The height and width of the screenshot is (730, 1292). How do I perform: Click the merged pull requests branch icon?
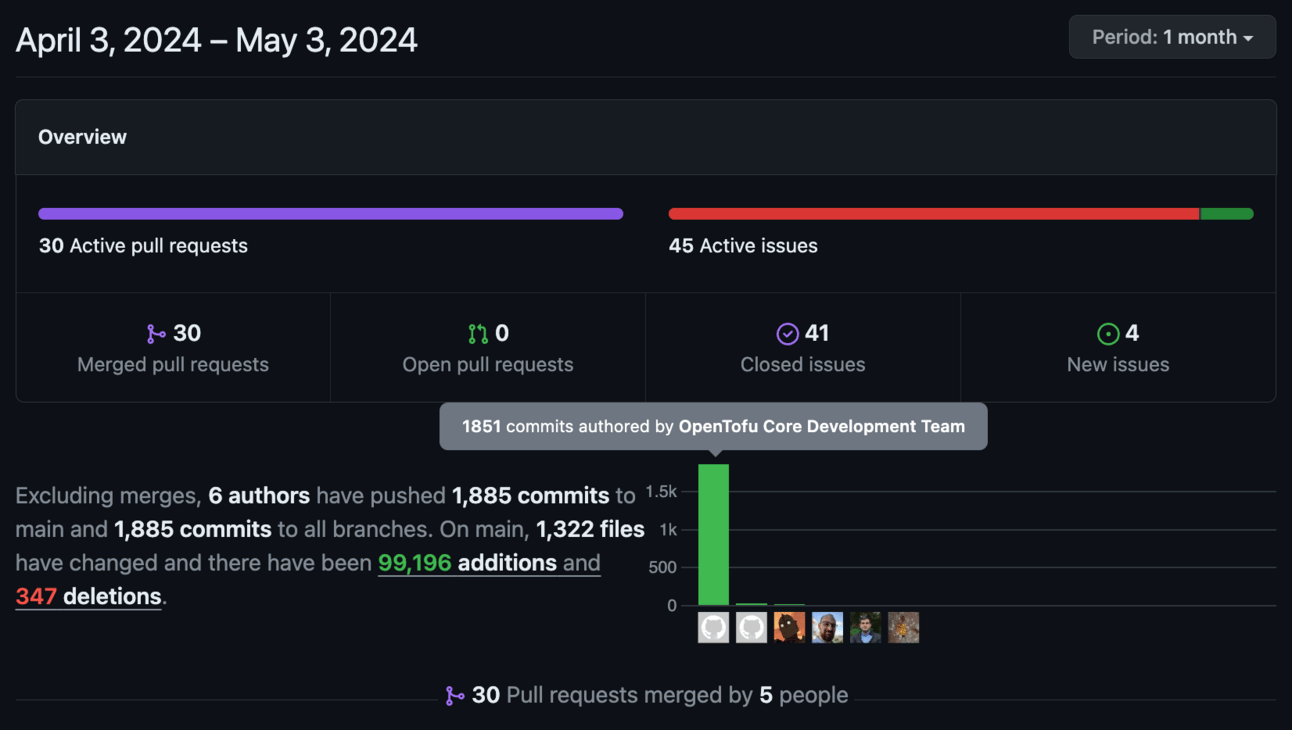coord(156,333)
